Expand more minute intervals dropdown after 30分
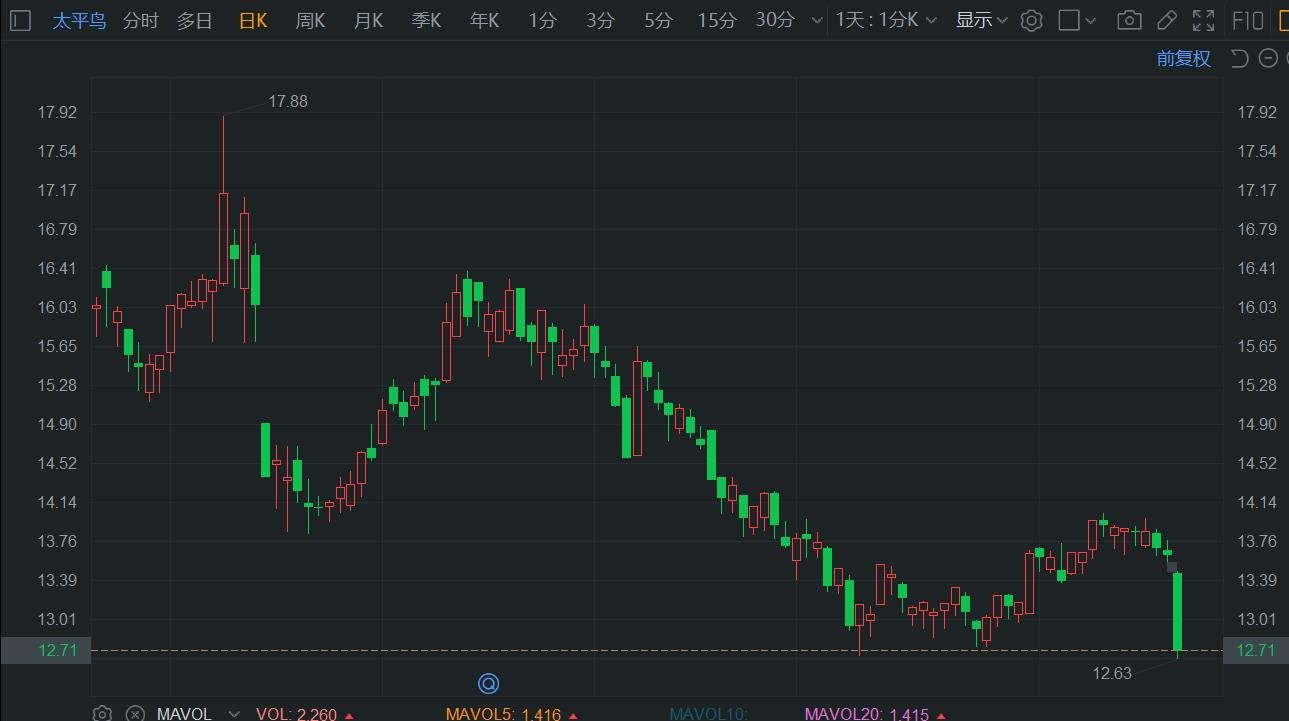 (817, 20)
